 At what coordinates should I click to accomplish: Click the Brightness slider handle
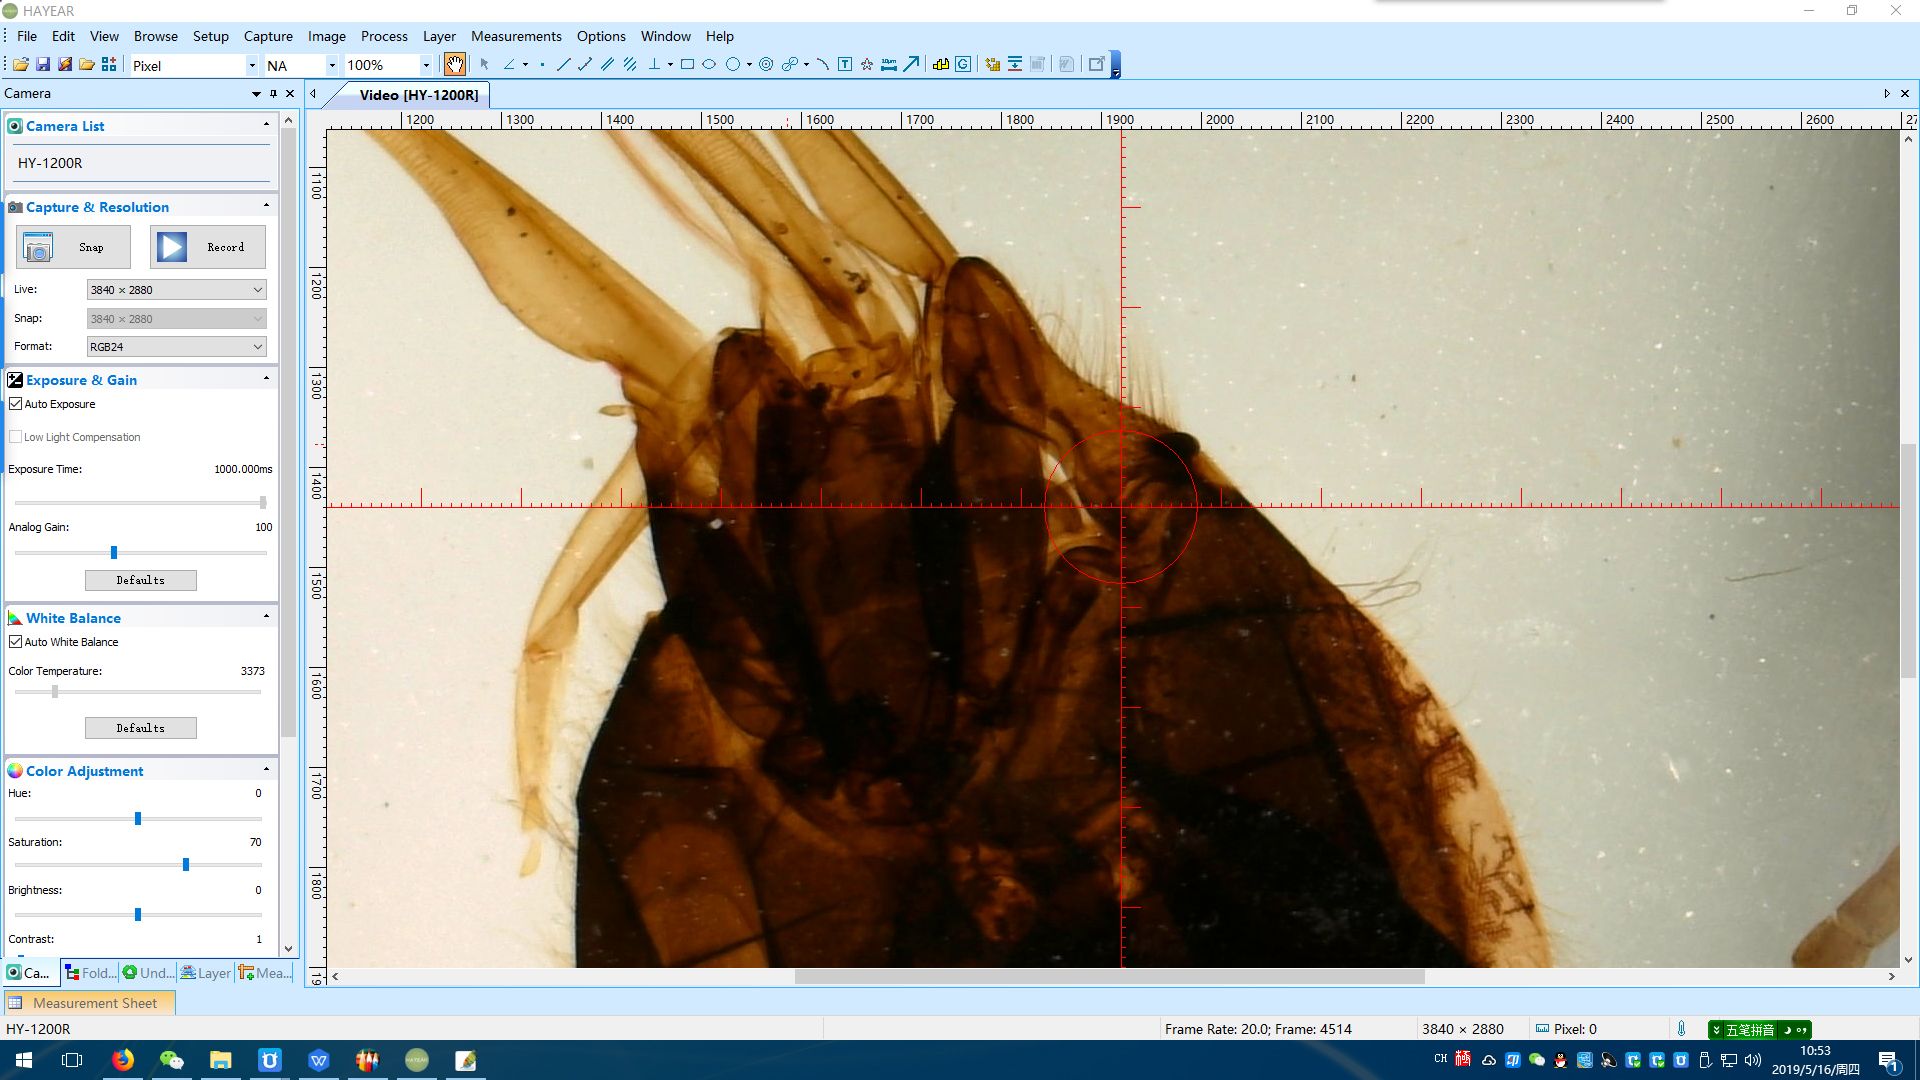click(138, 915)
